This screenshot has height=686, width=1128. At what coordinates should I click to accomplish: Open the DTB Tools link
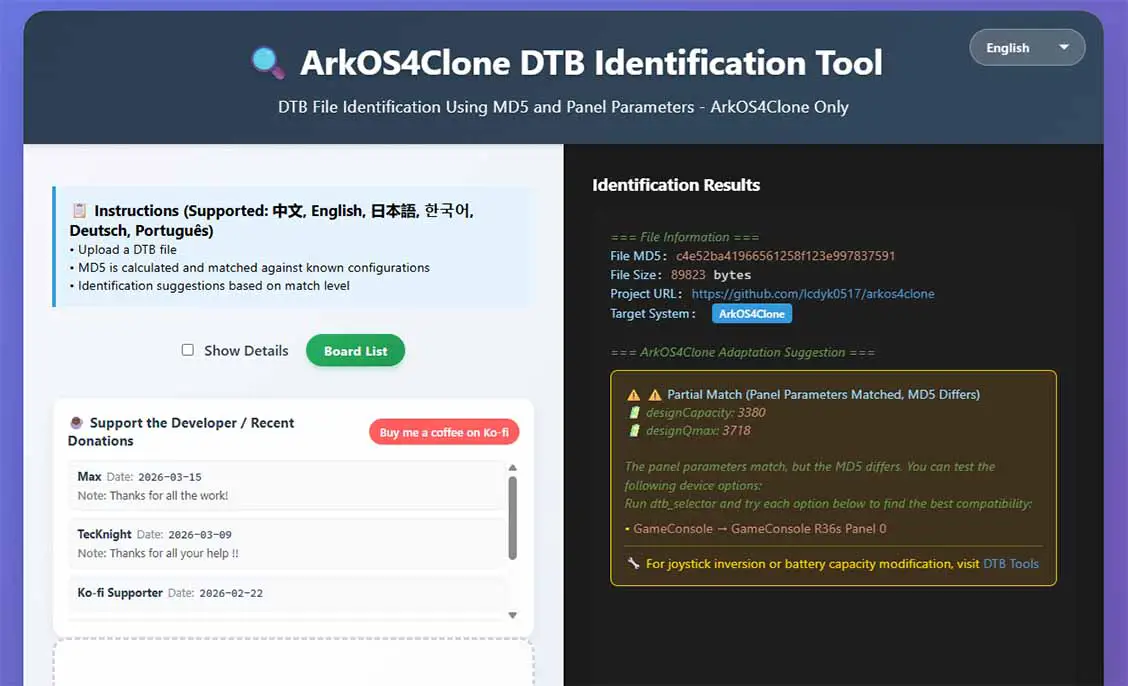coord(1010,563)
